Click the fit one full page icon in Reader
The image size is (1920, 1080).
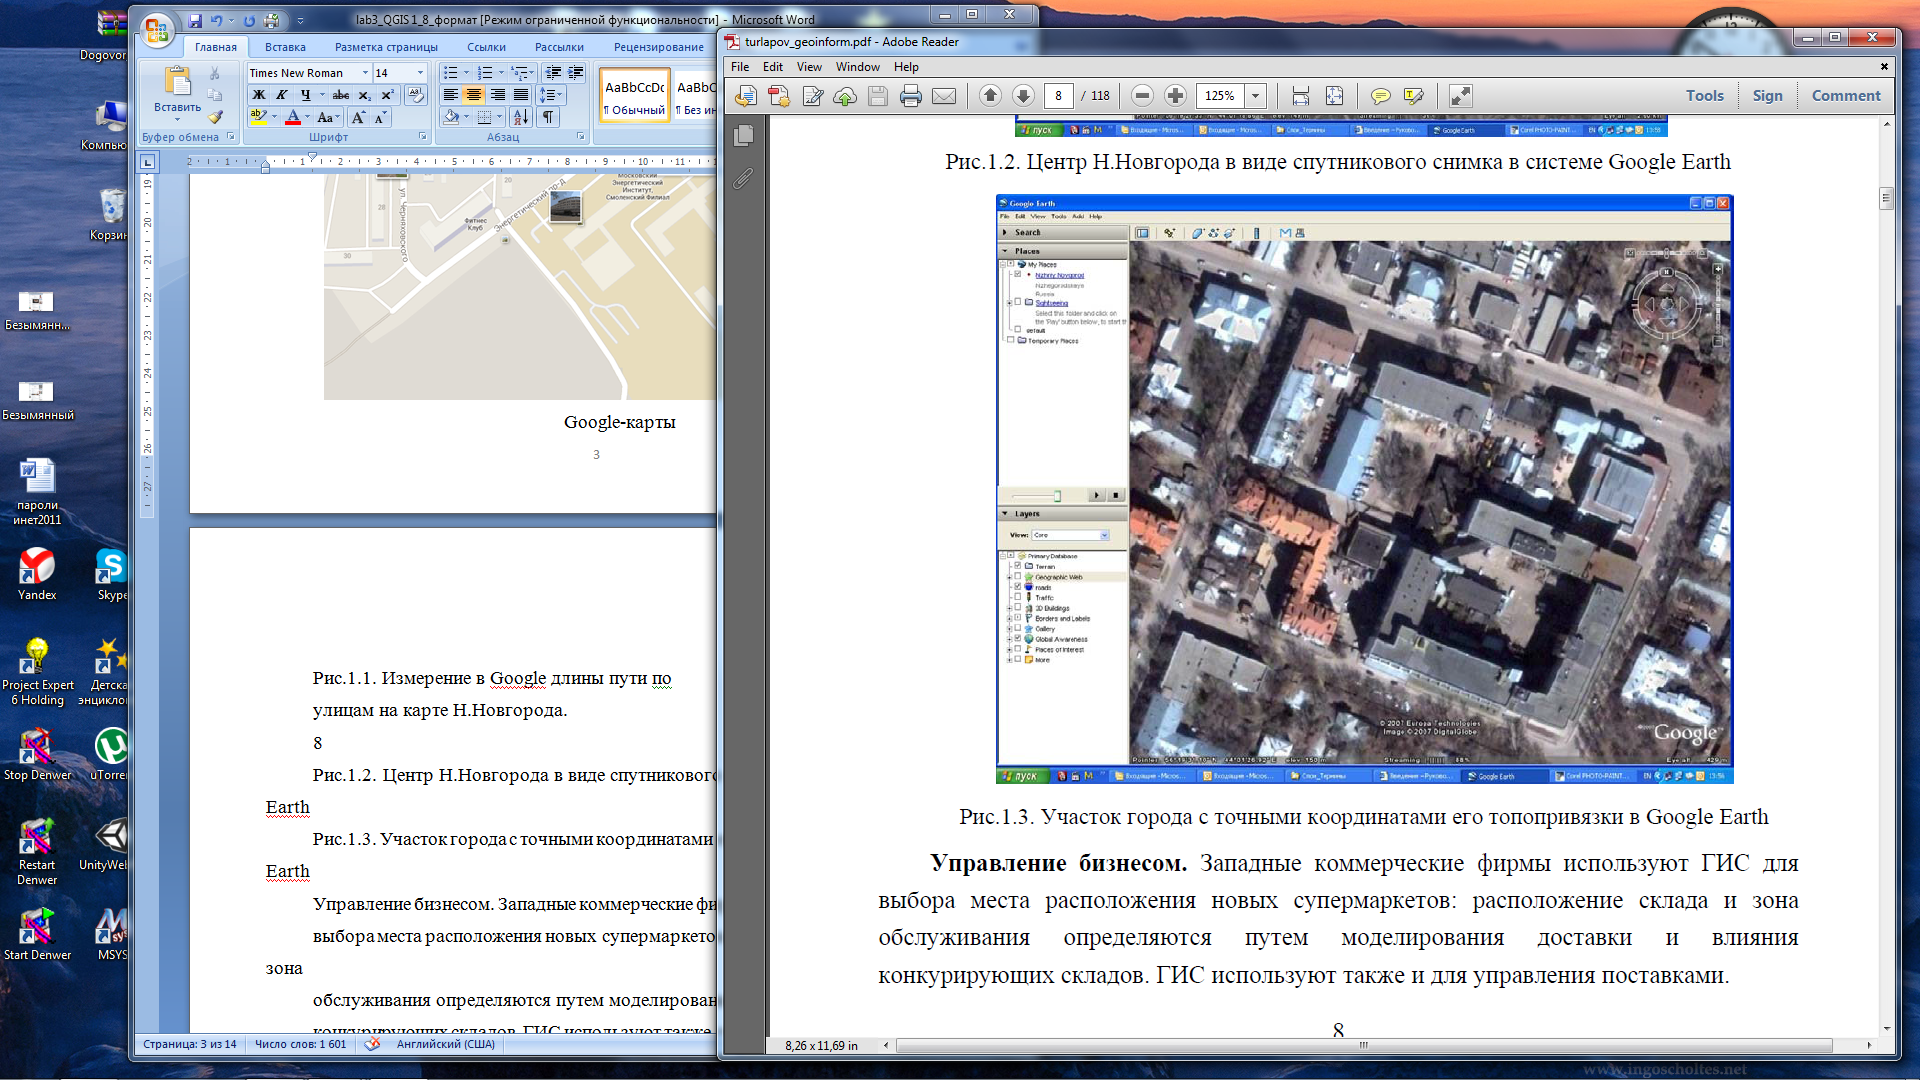coord(1334,96)
